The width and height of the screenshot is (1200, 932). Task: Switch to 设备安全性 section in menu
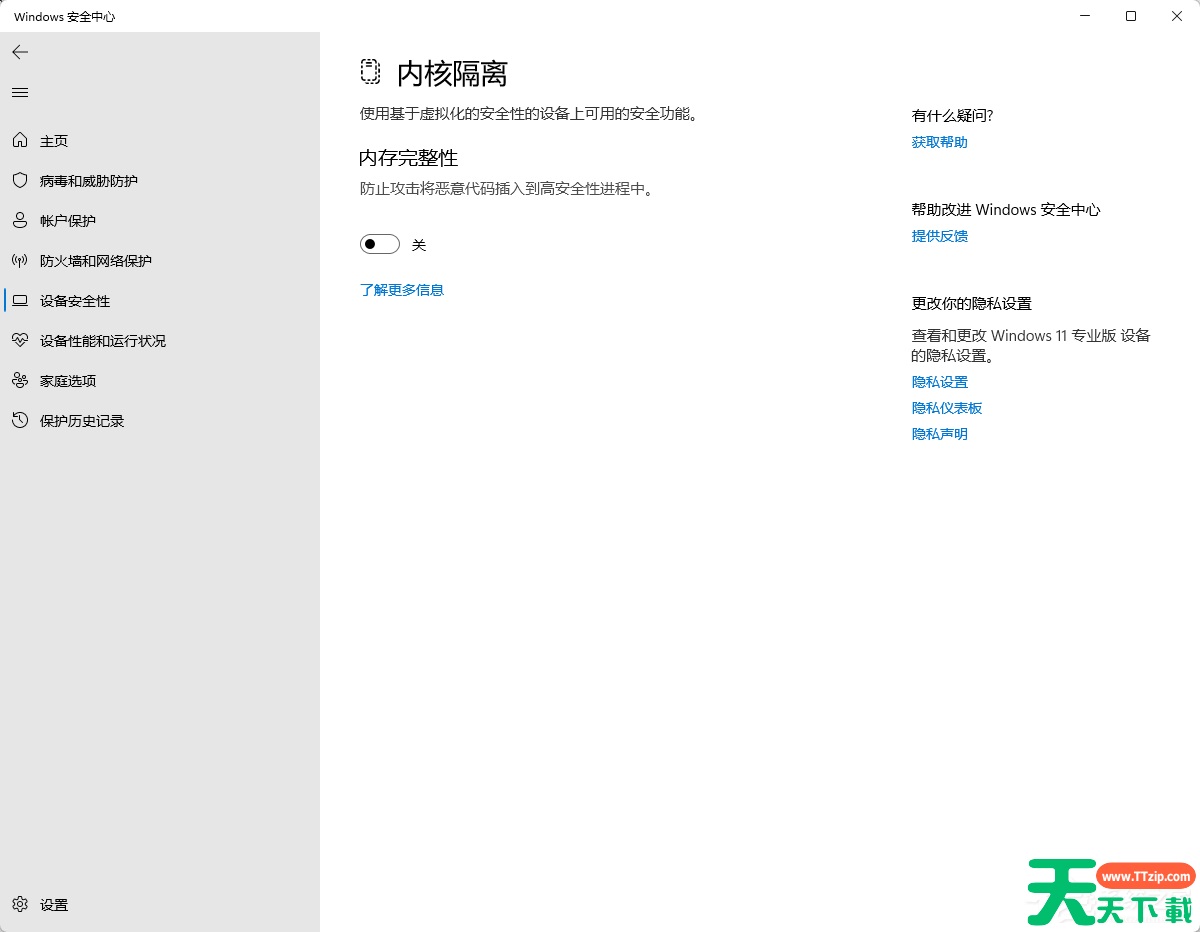click(75, 300)
